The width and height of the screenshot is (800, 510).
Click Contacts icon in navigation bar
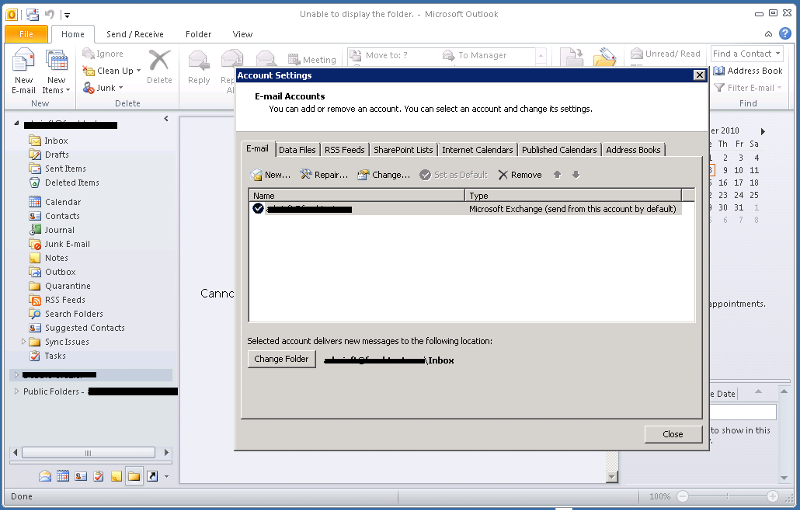coord(81,476)
